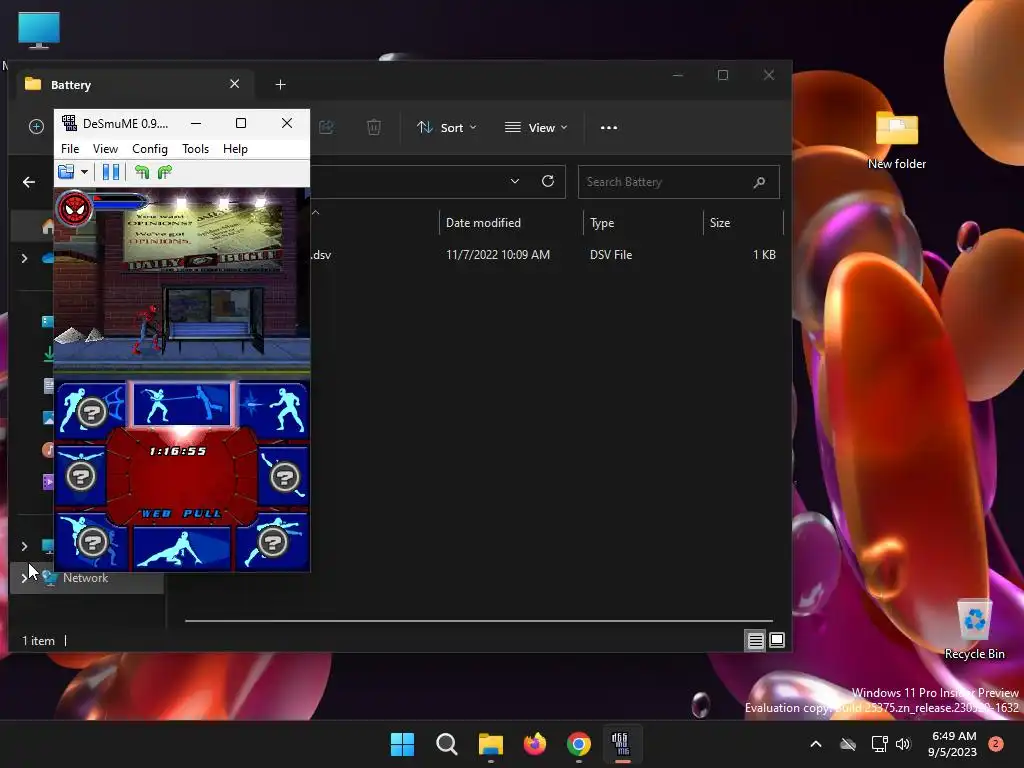The width and height of the screenshot is (1024, 768).
Task: Select the highlighted Web Pull move tile
Action: coord(182,405)
